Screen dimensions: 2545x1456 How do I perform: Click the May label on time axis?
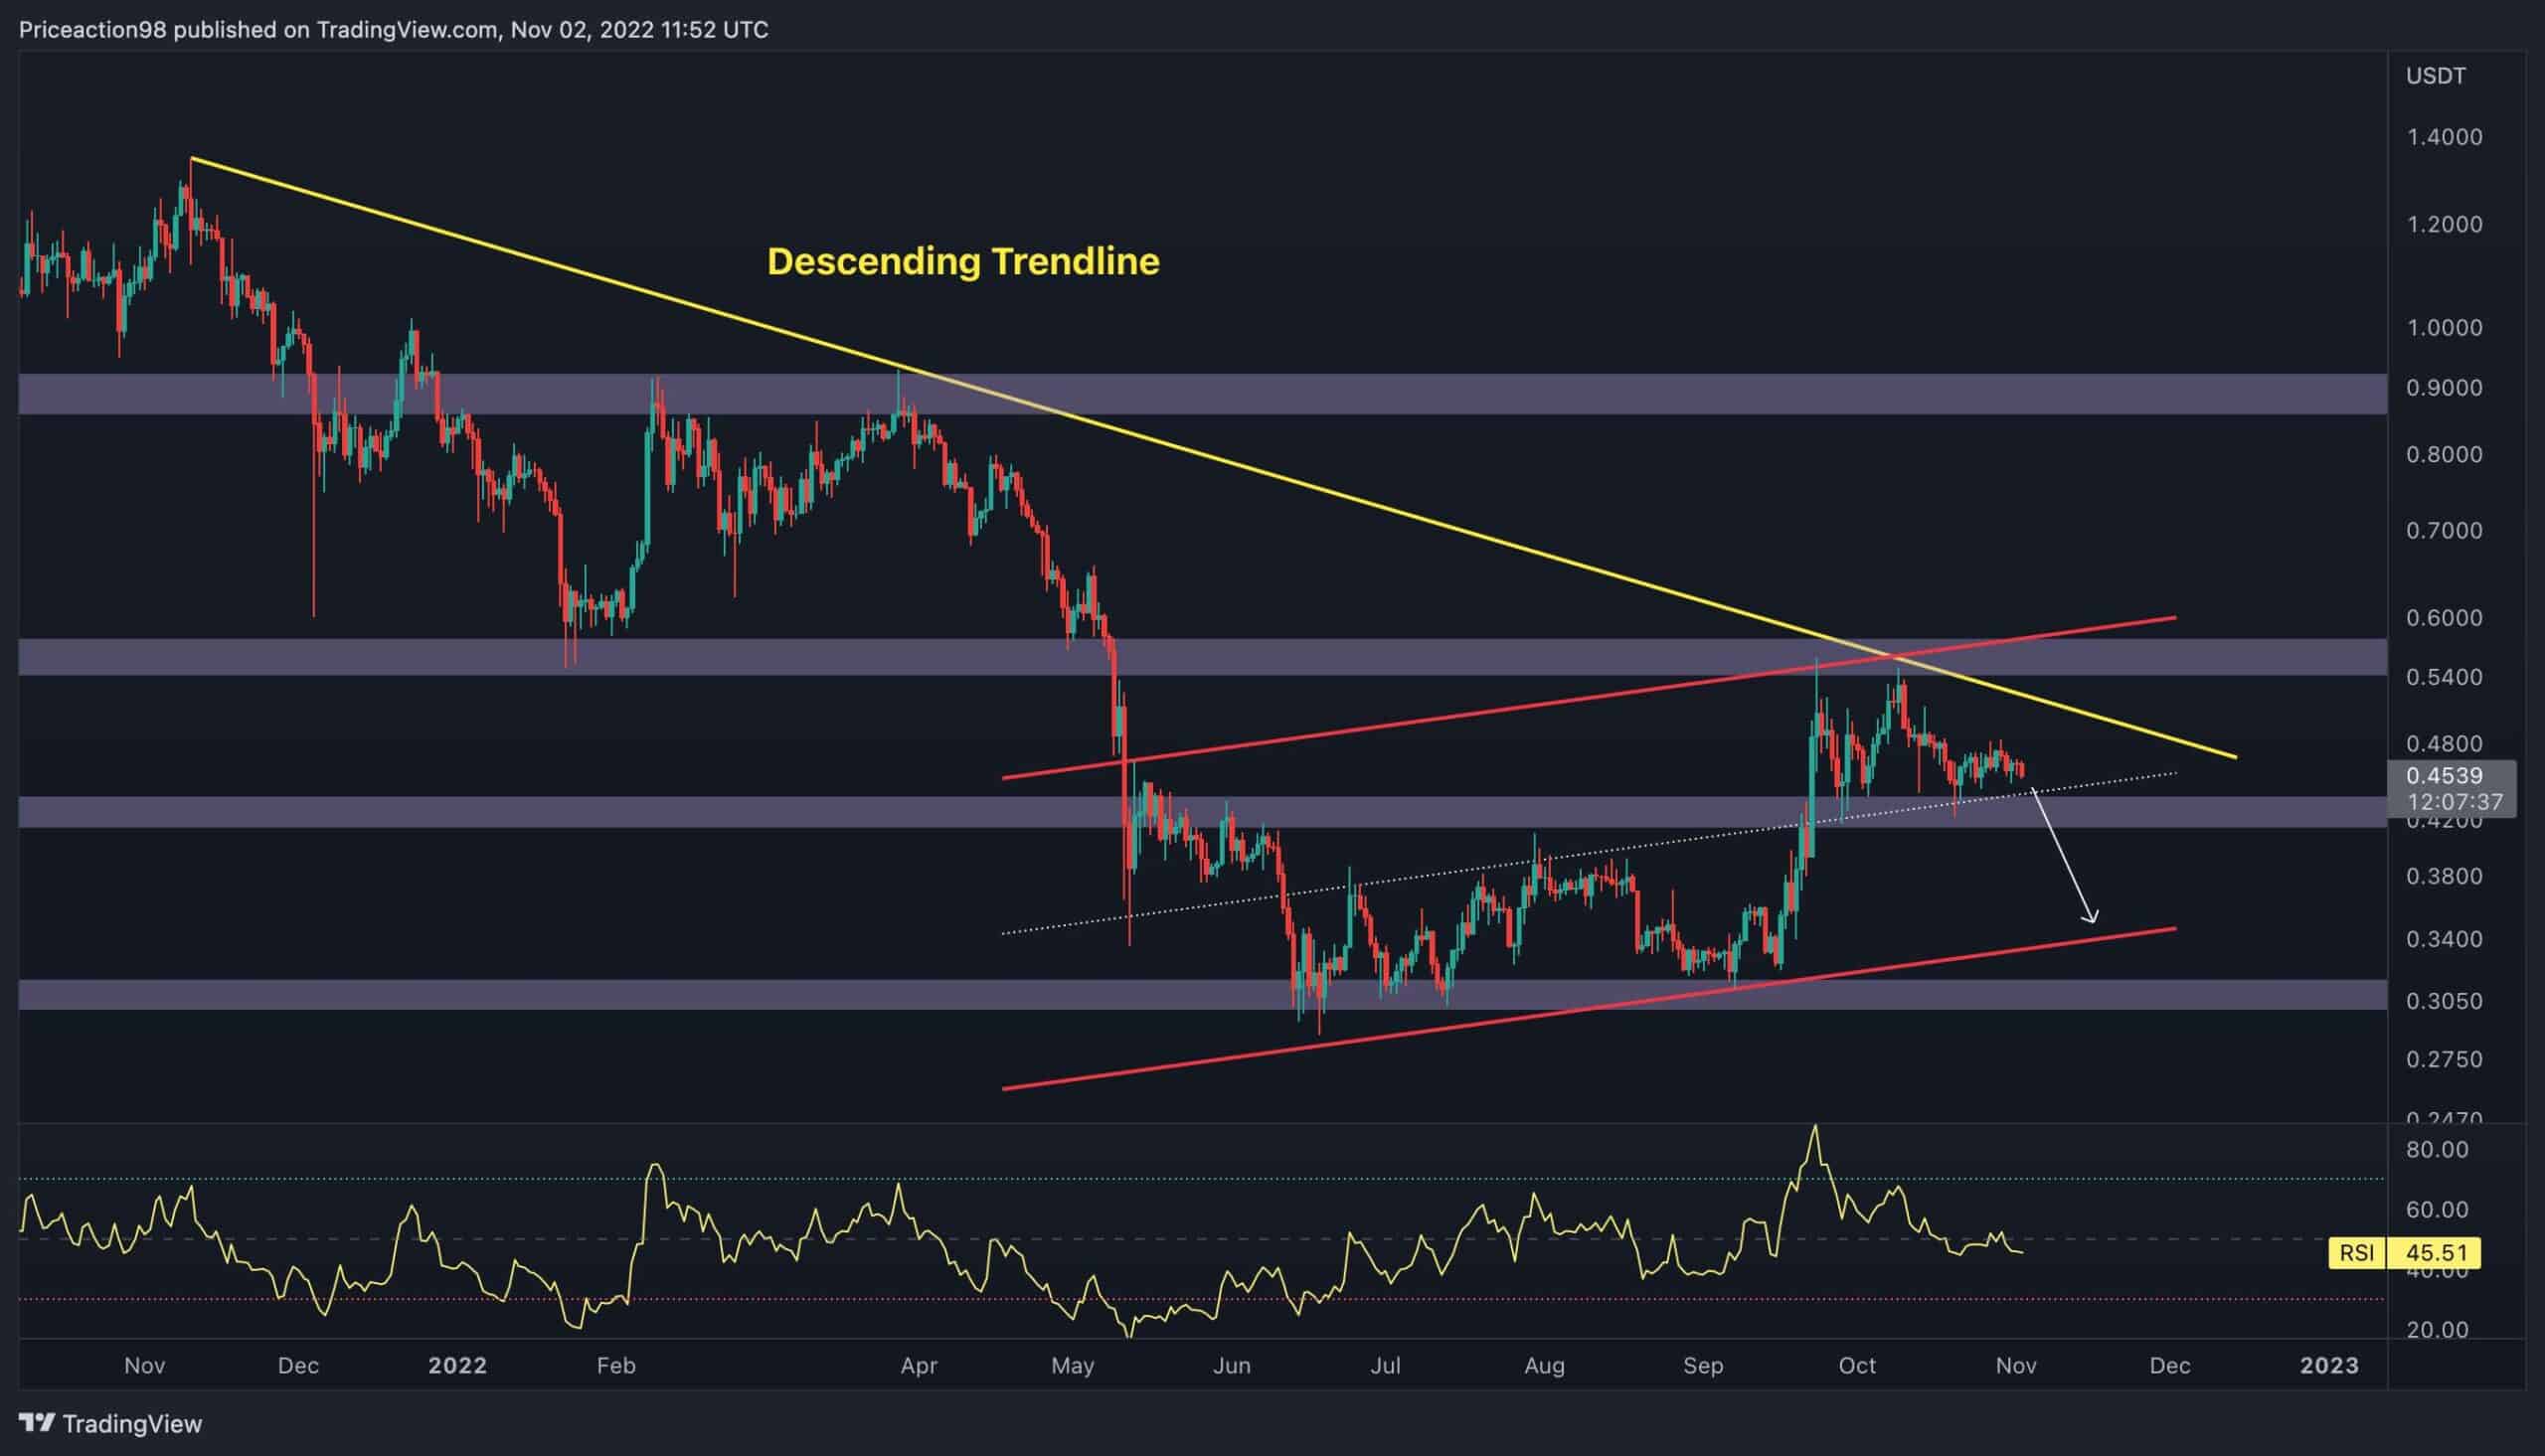1072,1366
